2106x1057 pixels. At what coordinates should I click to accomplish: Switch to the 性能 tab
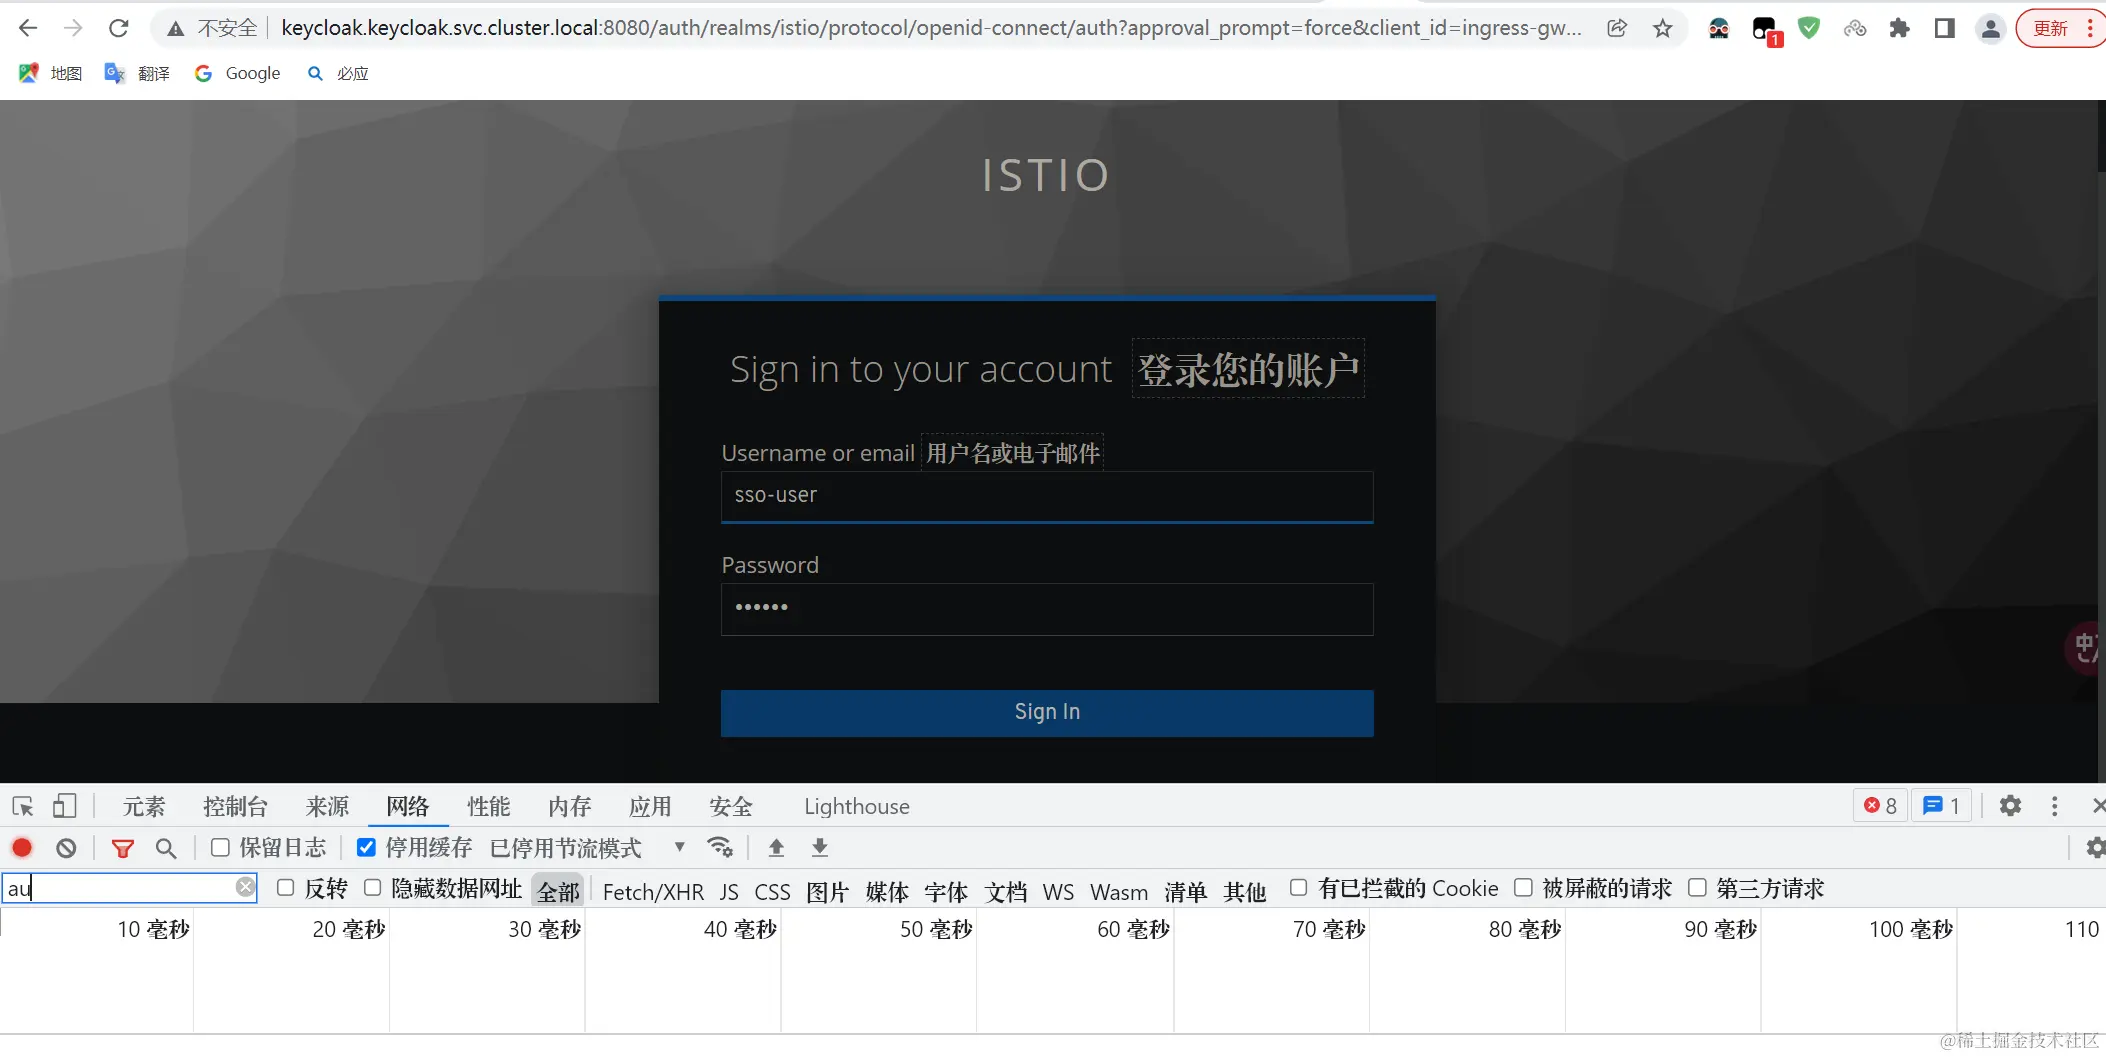click(489, 806)
